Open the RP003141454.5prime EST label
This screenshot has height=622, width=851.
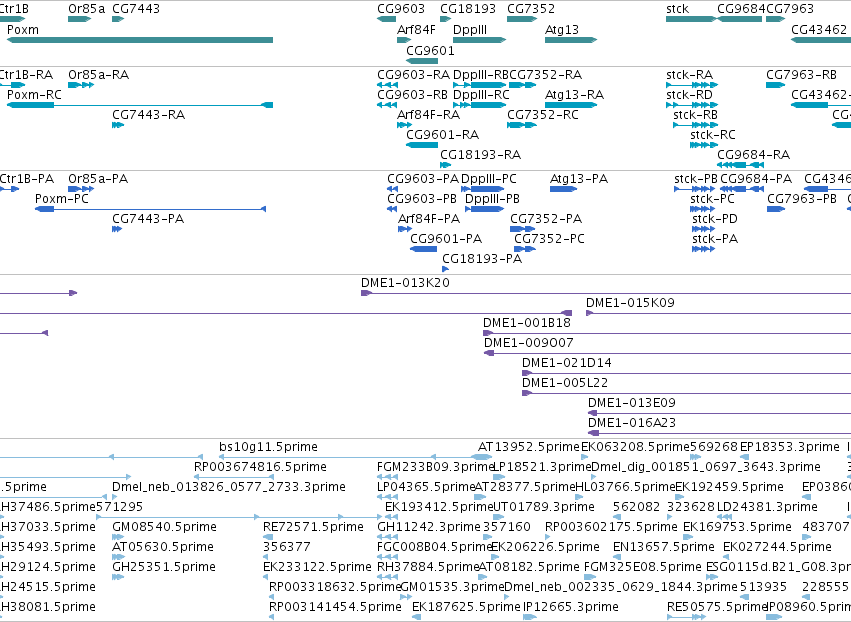tap(335, 607)
